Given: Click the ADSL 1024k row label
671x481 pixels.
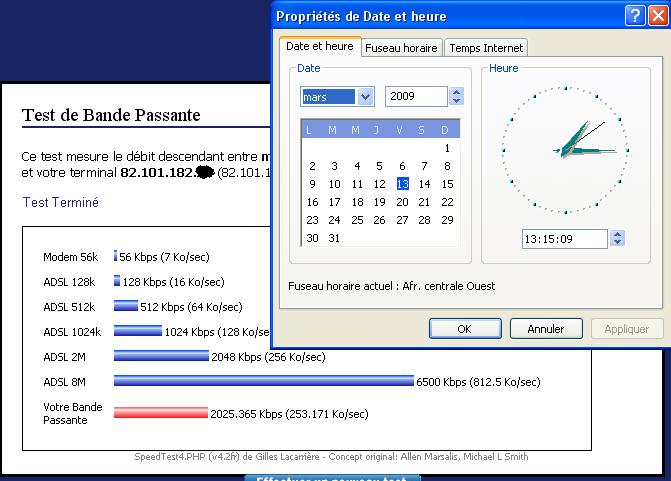Looking at the screenshot, I should [x=72, y=332].
